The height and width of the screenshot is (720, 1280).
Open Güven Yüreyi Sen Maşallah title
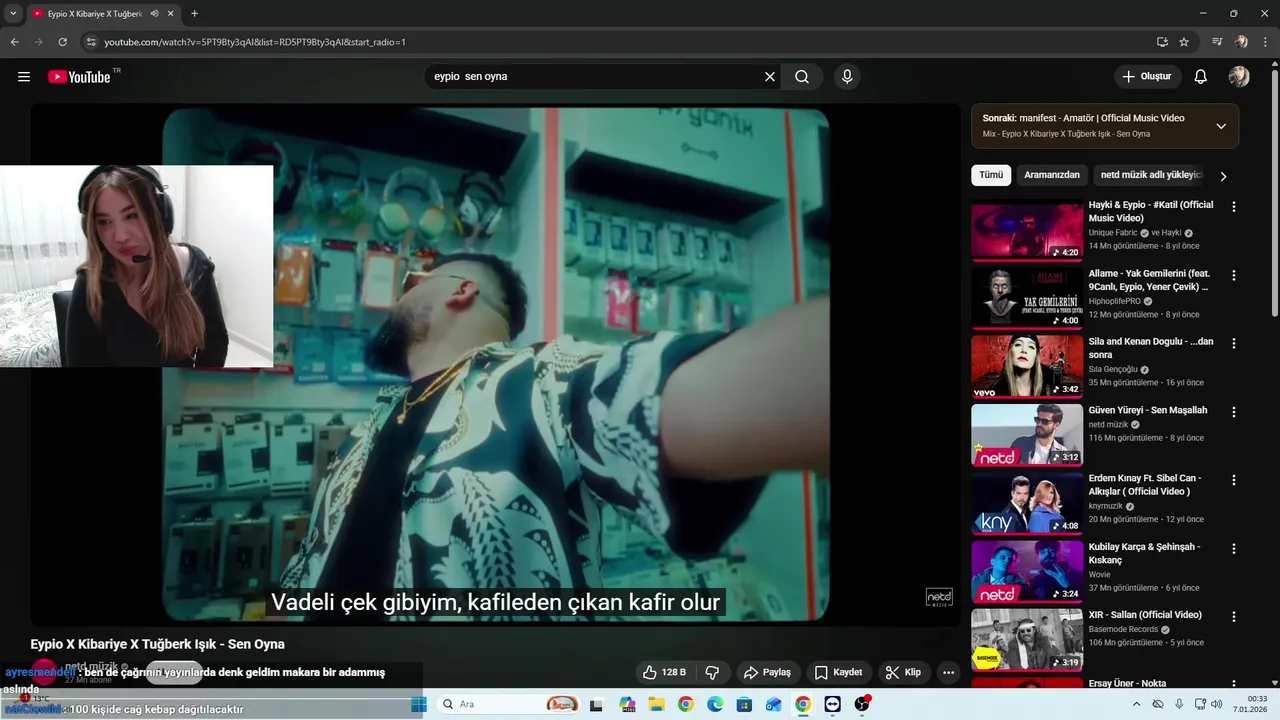1148,410
